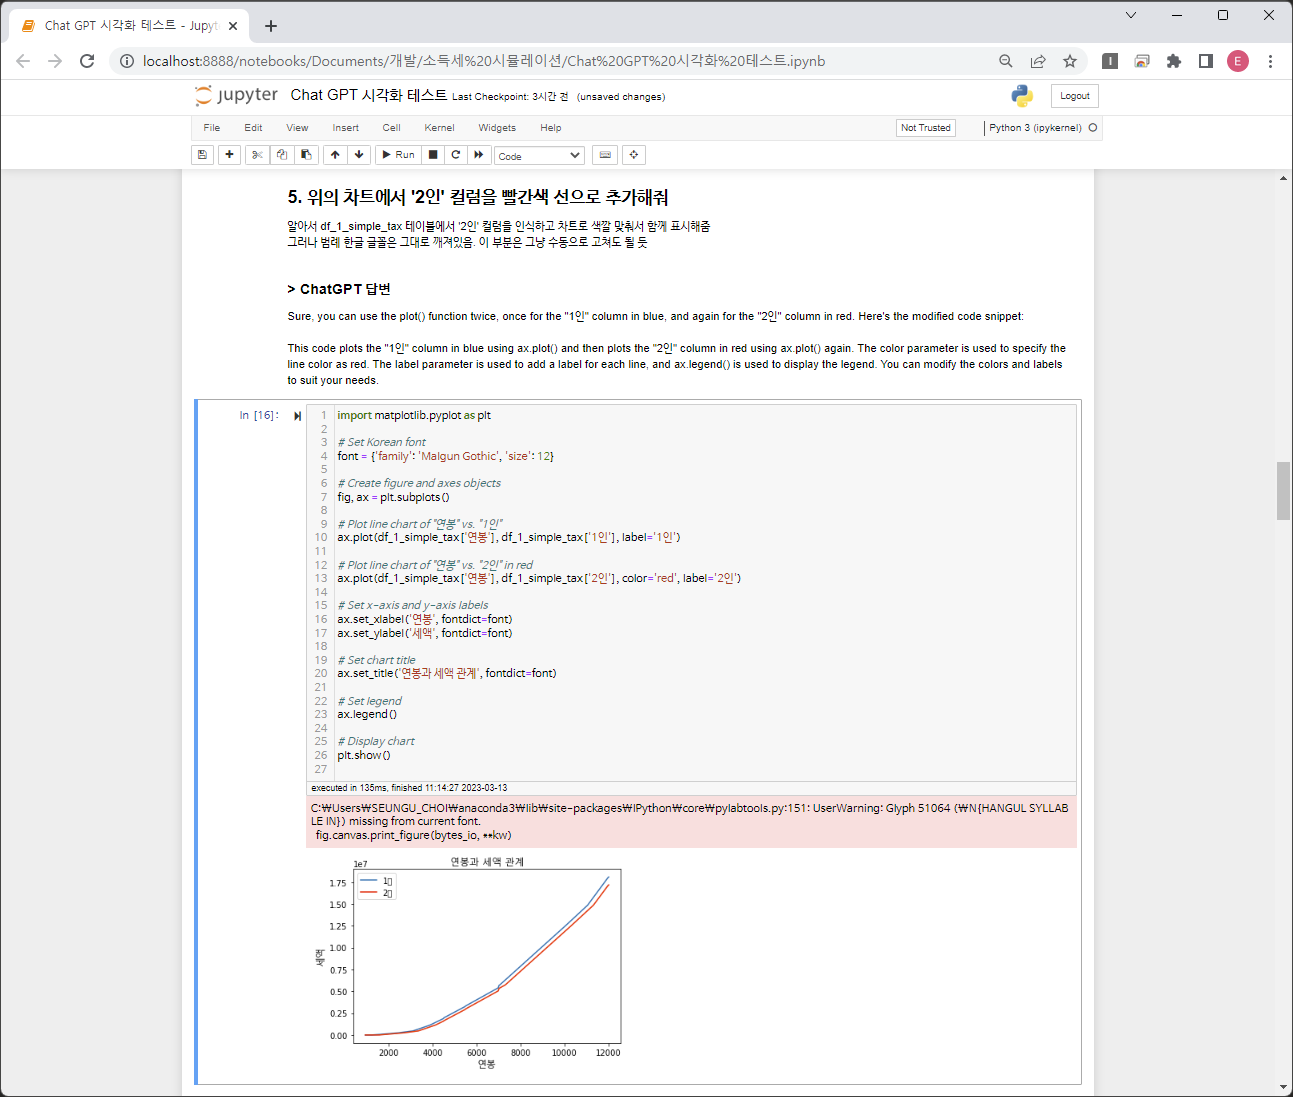This screenshot has height=1097, width=1293.
Task: Click the Python logo icon
Action: [1022, 96]
